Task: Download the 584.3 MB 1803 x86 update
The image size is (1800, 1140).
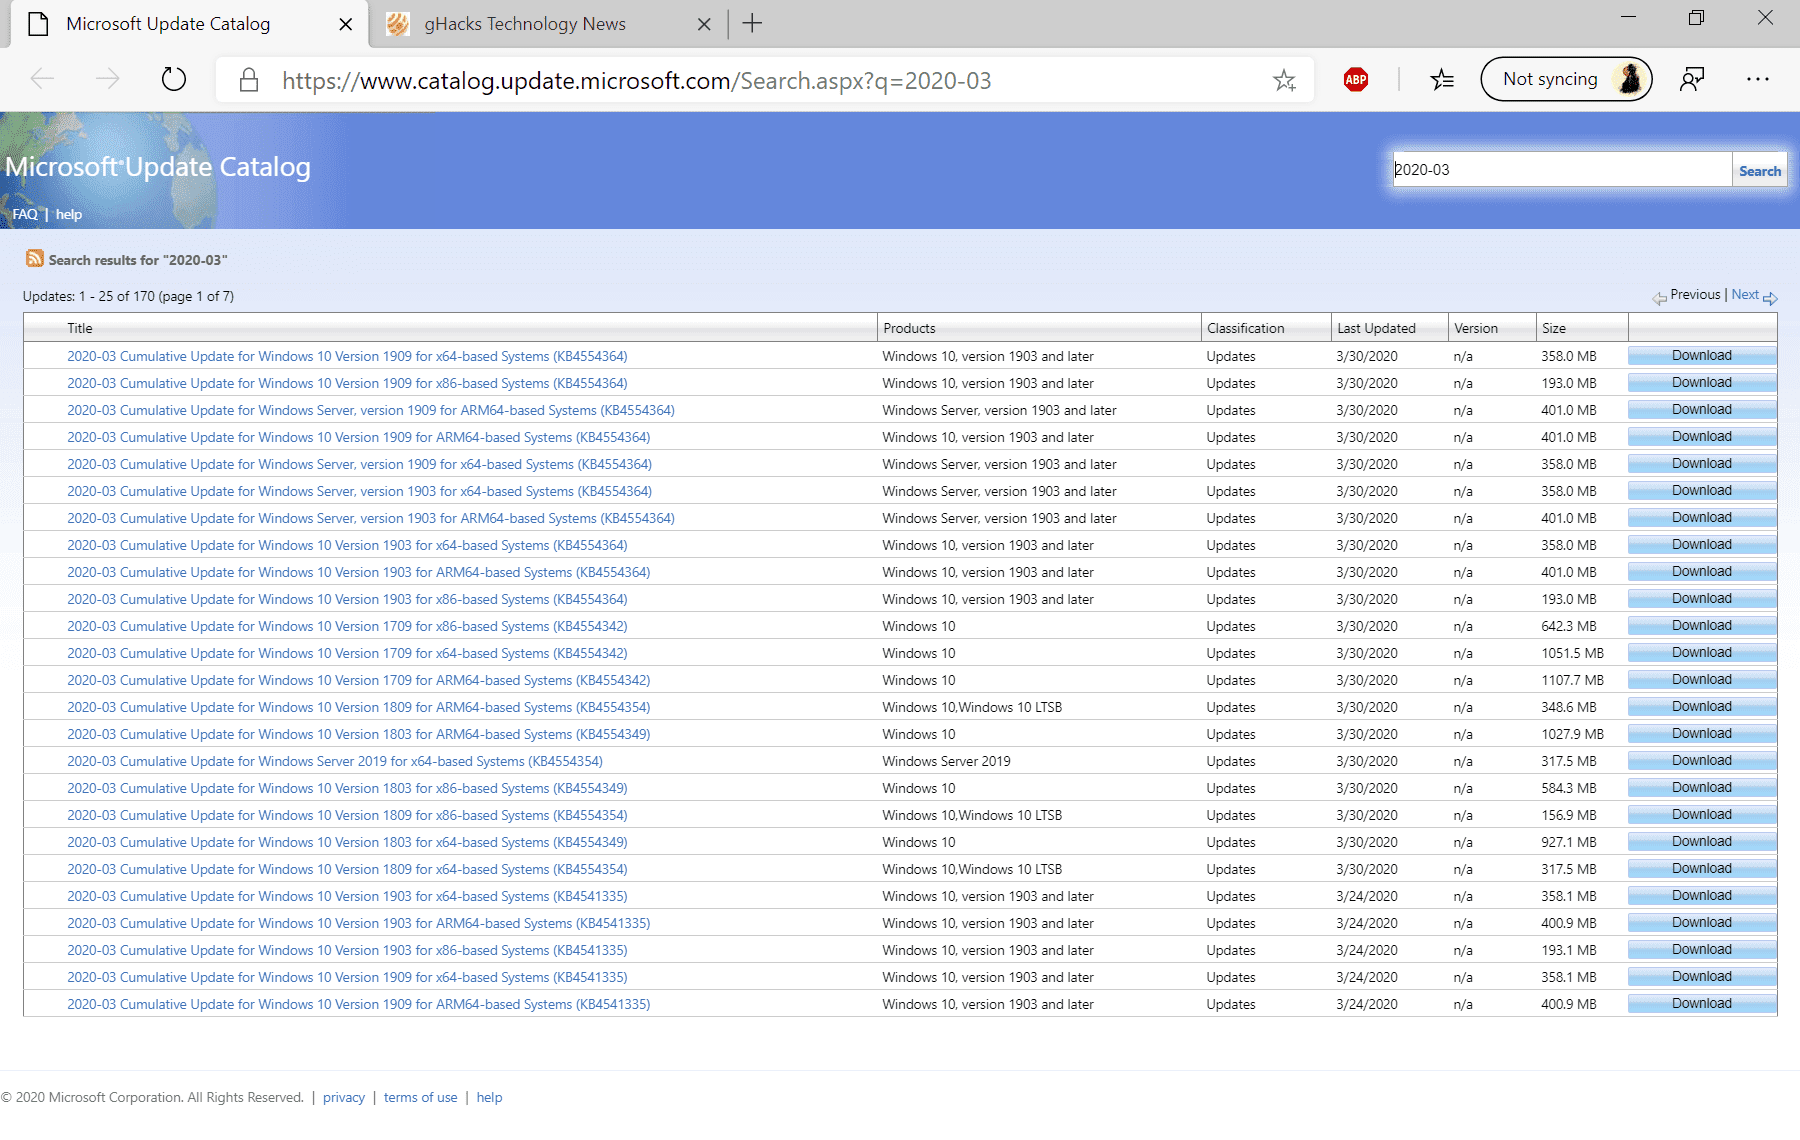Action: [1702, 787]
